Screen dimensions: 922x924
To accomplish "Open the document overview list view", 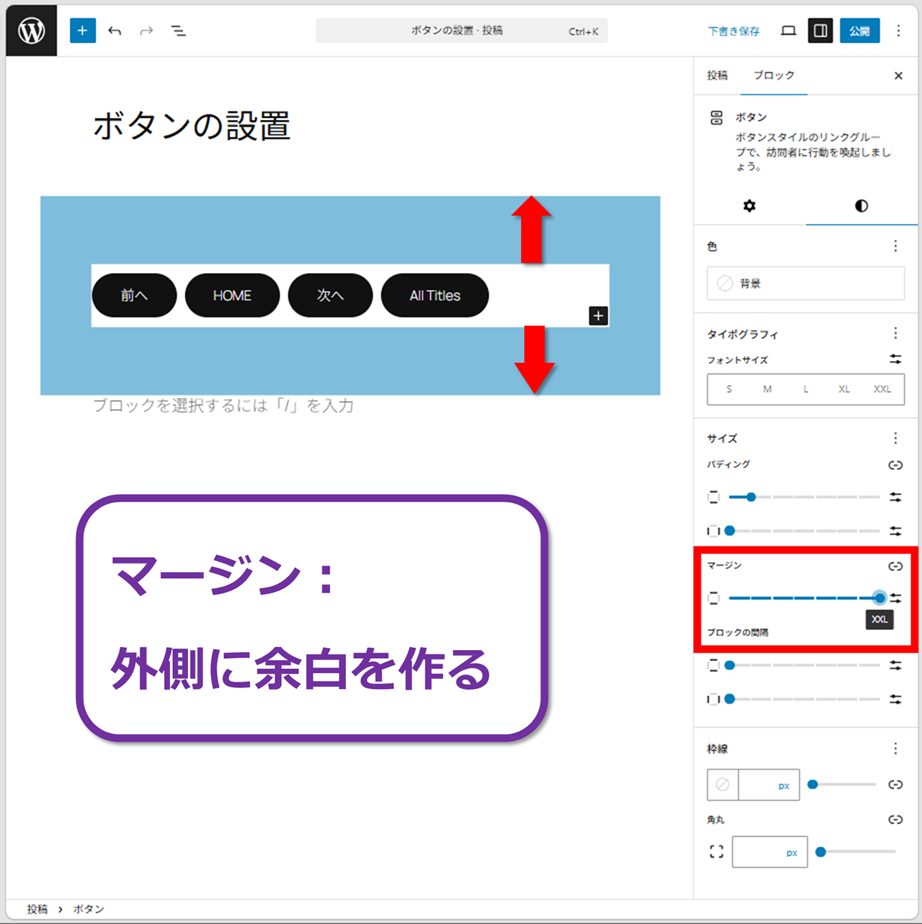I will click(x=178, y=31).
